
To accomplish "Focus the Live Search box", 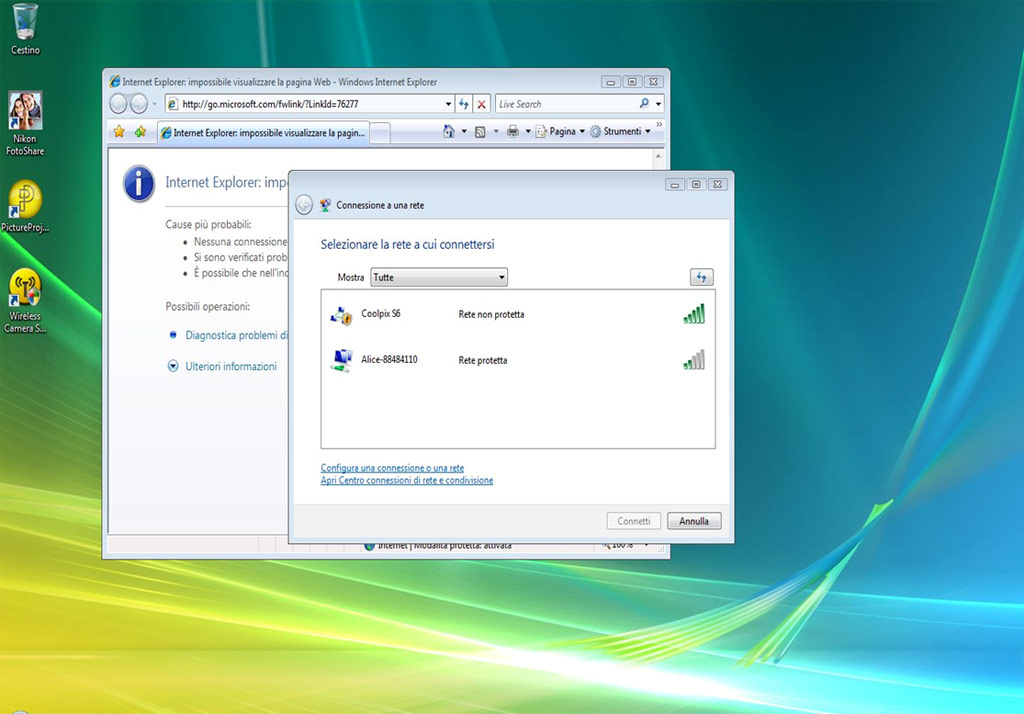I will click(x=567, y=104).
